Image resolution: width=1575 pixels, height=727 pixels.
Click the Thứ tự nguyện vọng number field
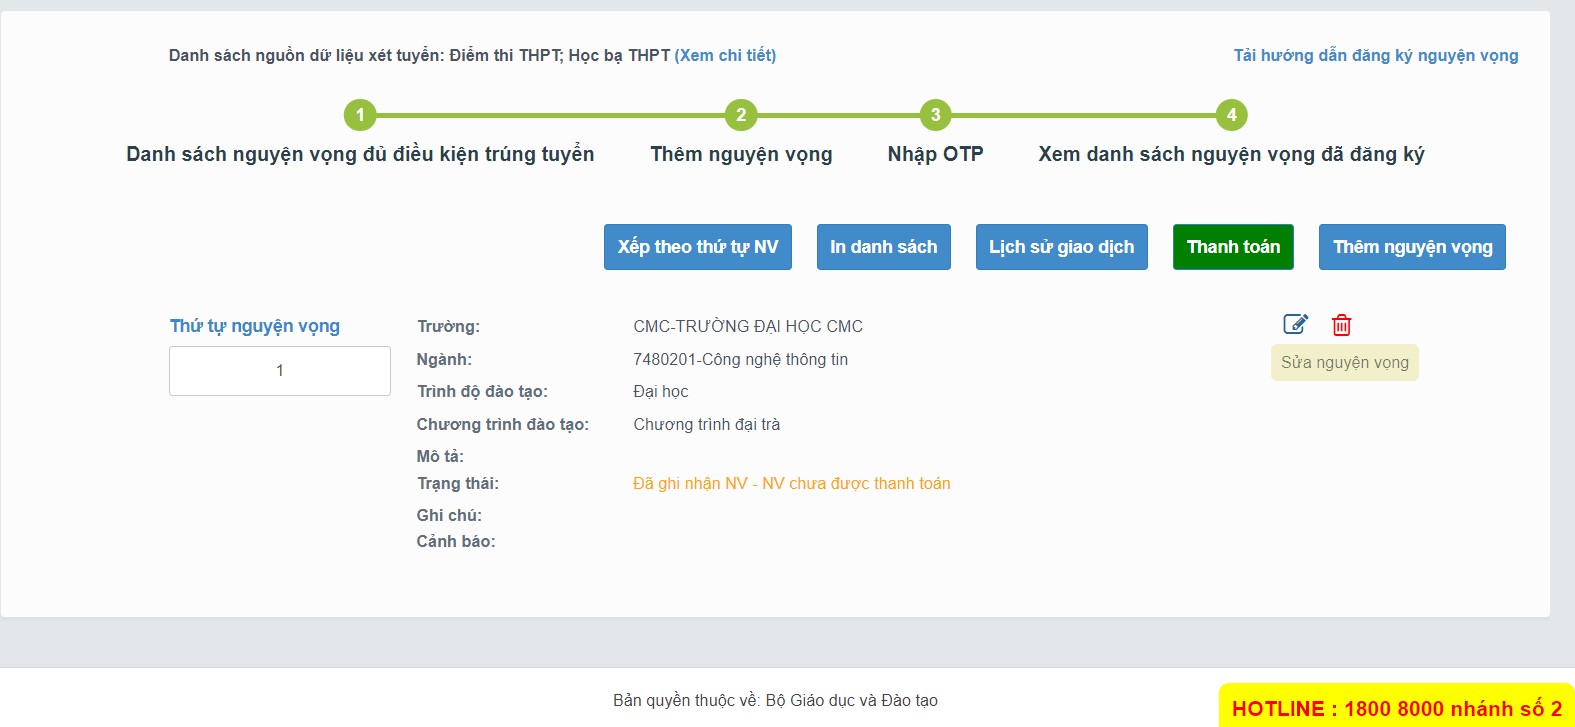pyautogui.click(x=279, y=370)
